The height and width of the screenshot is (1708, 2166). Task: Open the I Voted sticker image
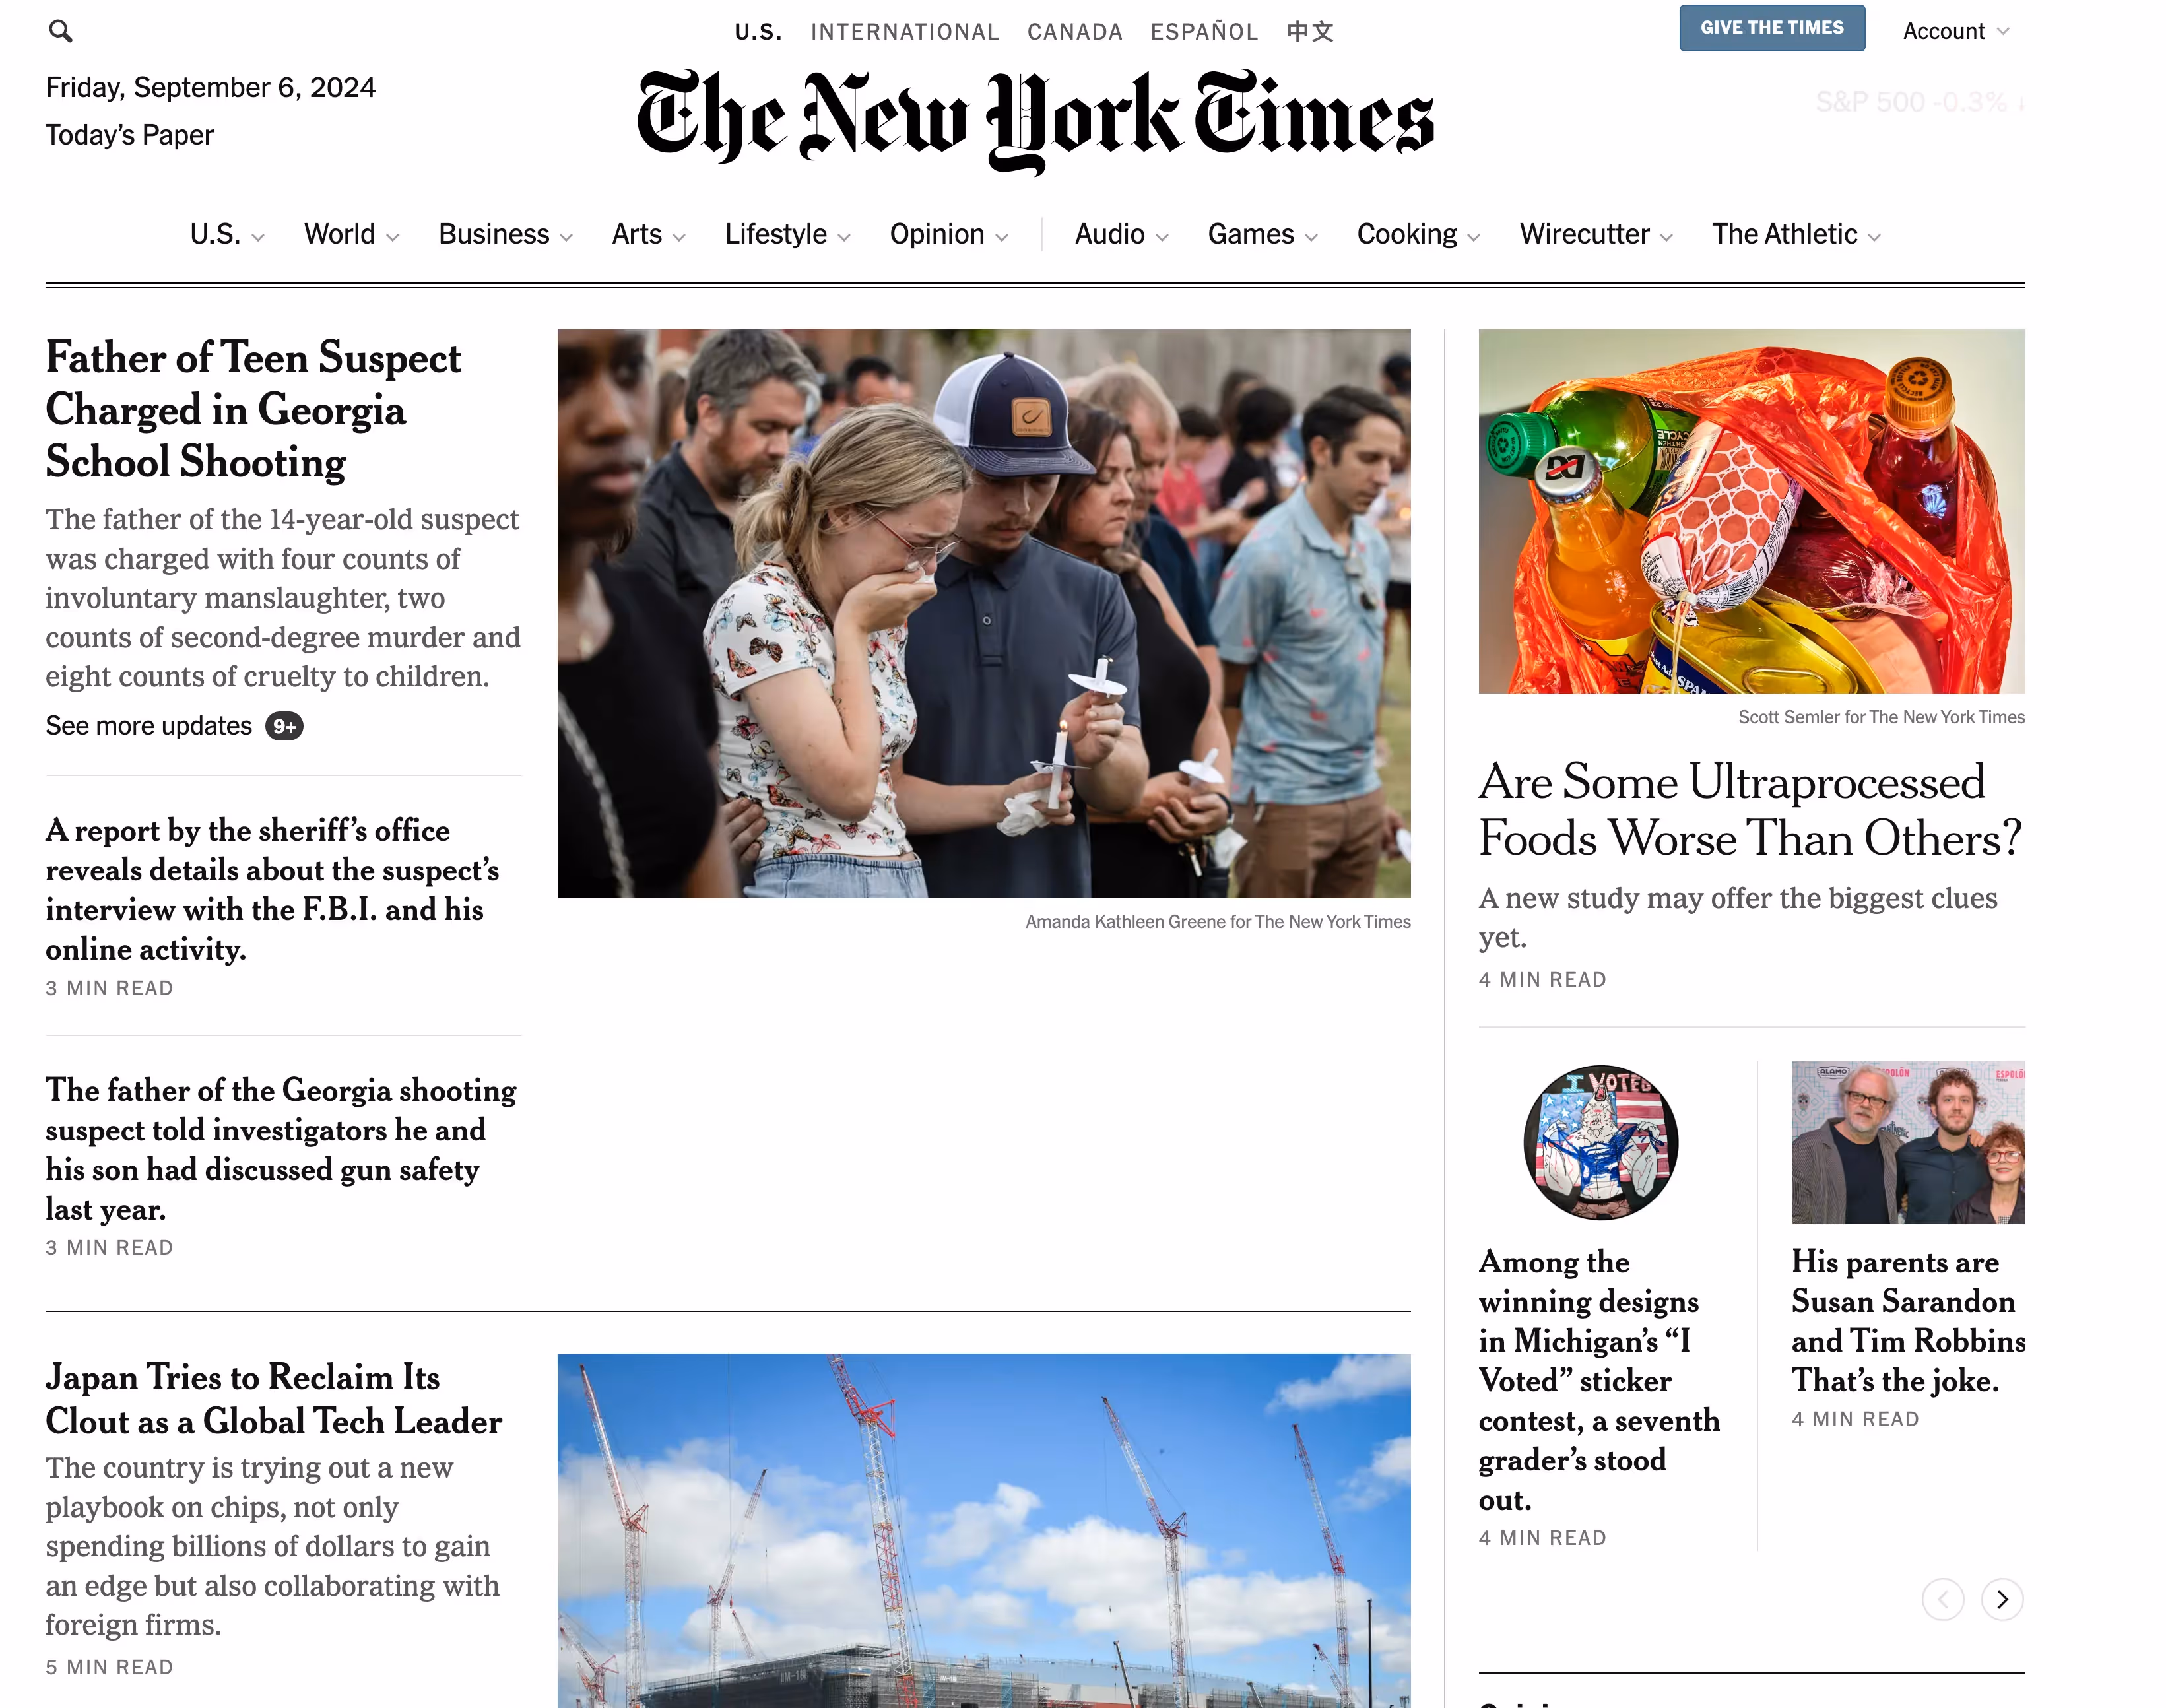click(1600, 1142)
